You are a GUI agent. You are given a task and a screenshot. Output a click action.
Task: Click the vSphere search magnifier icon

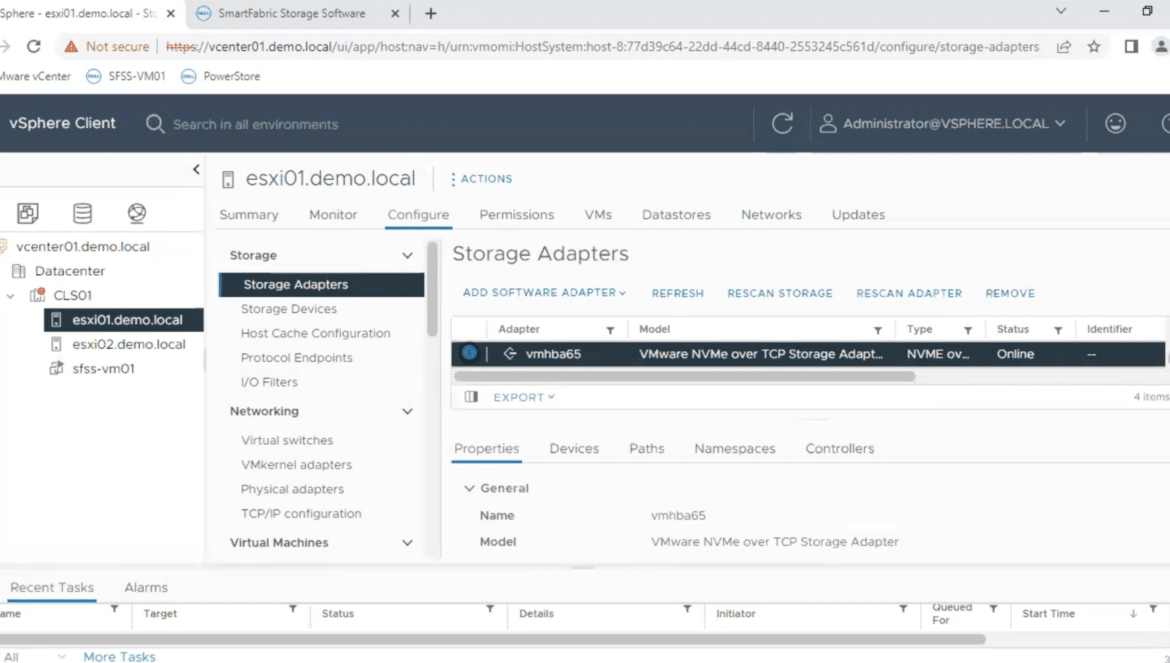(154, 124)
